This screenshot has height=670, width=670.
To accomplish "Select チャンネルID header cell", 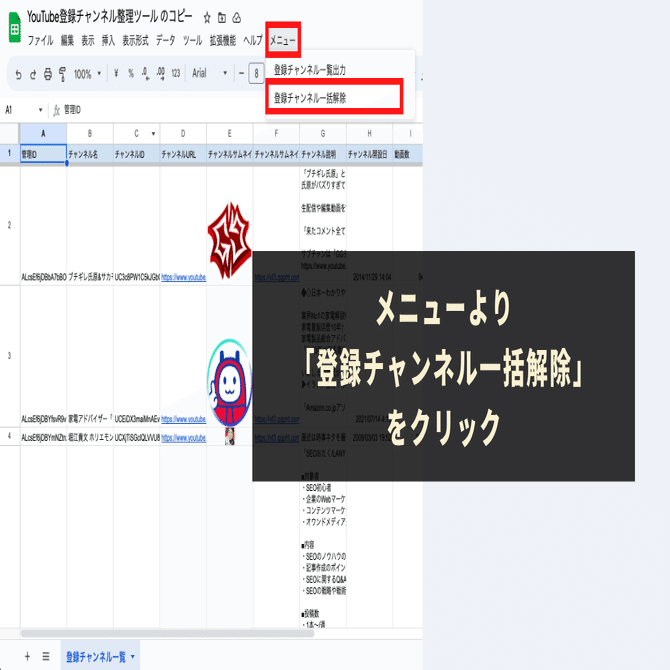I will [x=136, y=154].
